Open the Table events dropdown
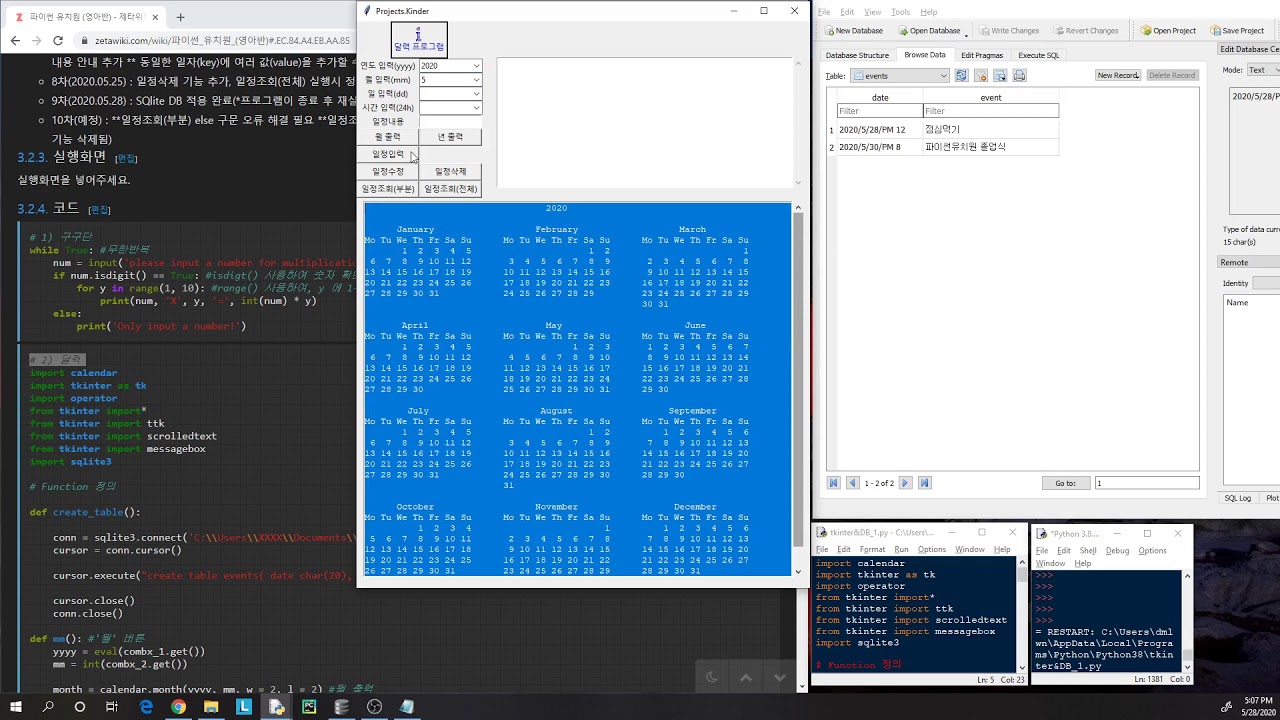1280x720 pixels. [x=900, y=75]
